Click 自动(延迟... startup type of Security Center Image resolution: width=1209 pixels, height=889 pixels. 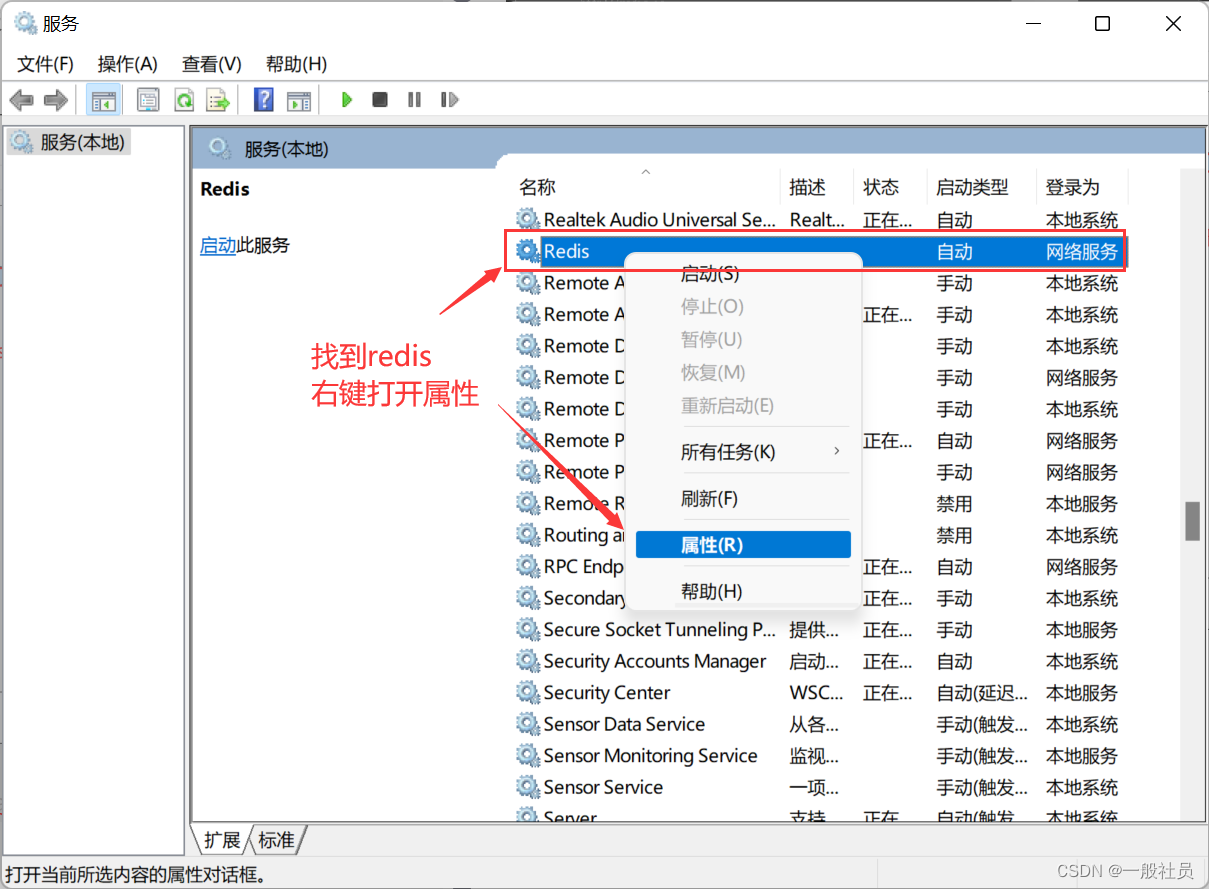coord(982,692)
